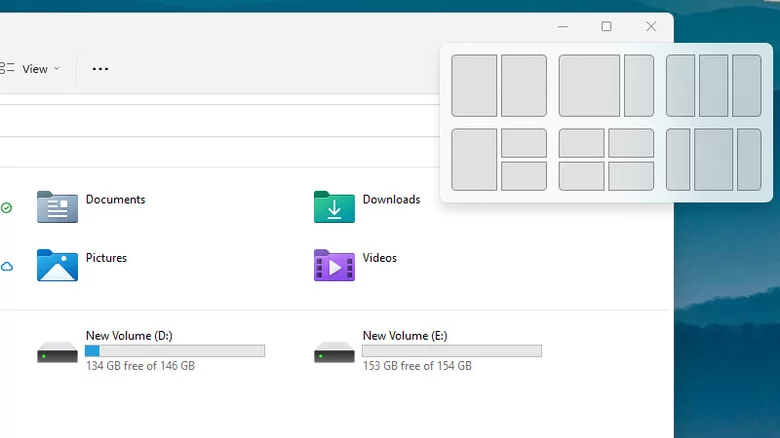The height and width of the screenshot is (438, 780).
Task: Pick wide center zone of the bottom-right snap layout
Action: (713, 159)
